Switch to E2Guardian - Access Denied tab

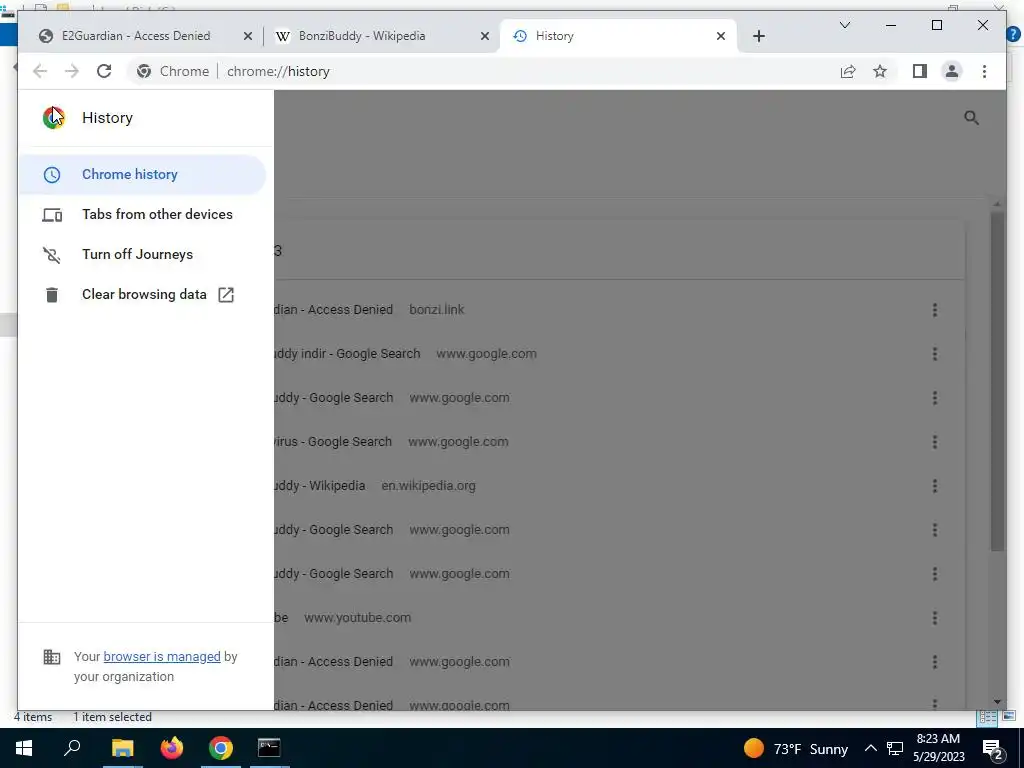pyautogui.click(x=137, y=36)
